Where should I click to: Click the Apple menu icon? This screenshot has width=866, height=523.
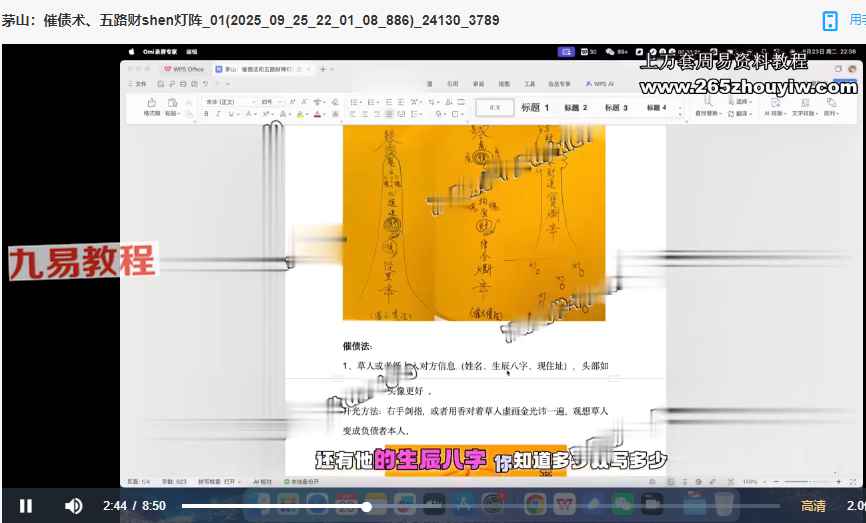(131, 51)
